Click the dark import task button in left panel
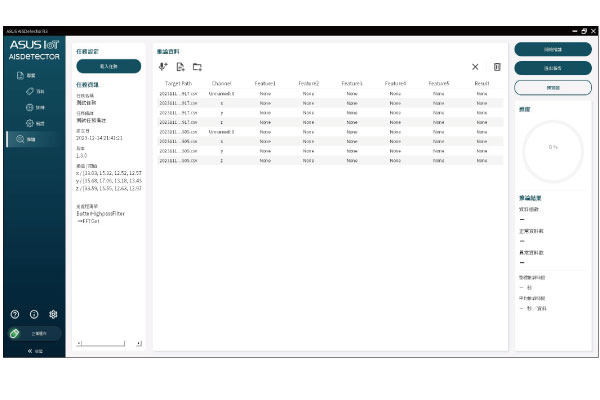 click(x=109, y=66)
